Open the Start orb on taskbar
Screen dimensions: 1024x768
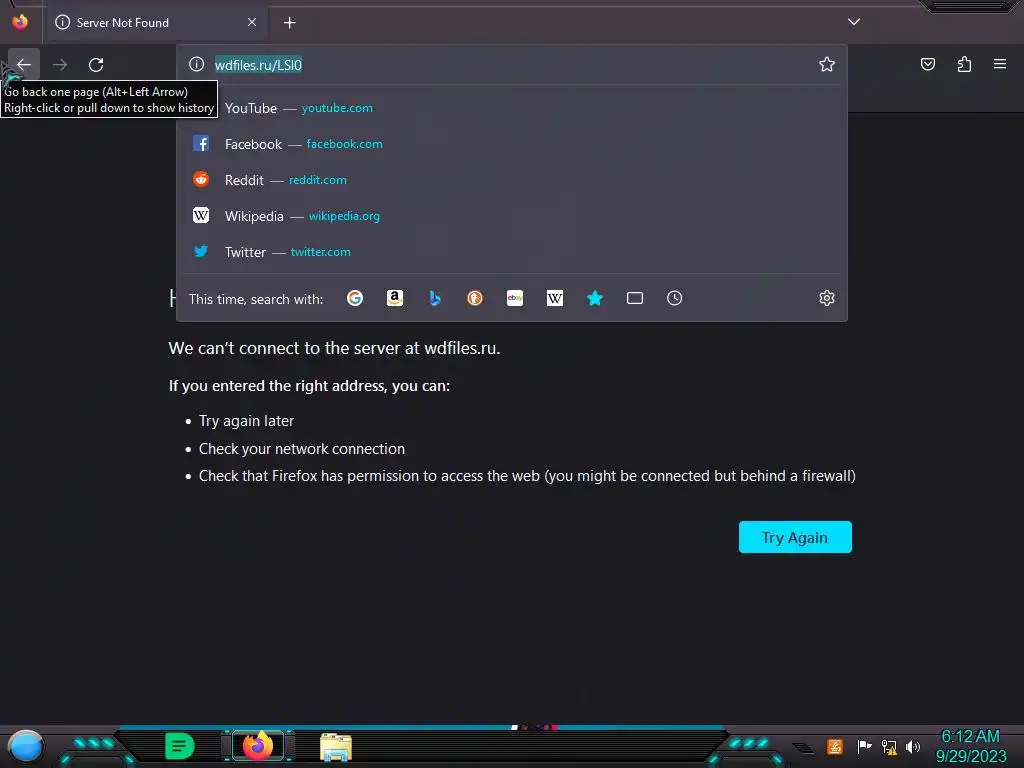point(25,747)
